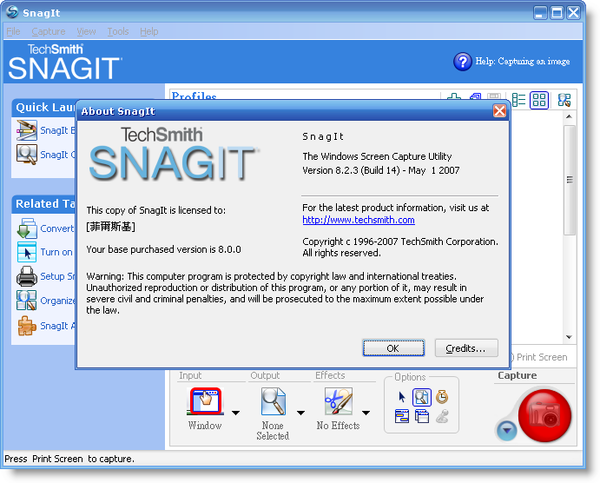The height and width of the screenshot is (483, 600).
Task: Open the capture mode blue arrow dropdown
Action: coord(507,430)
